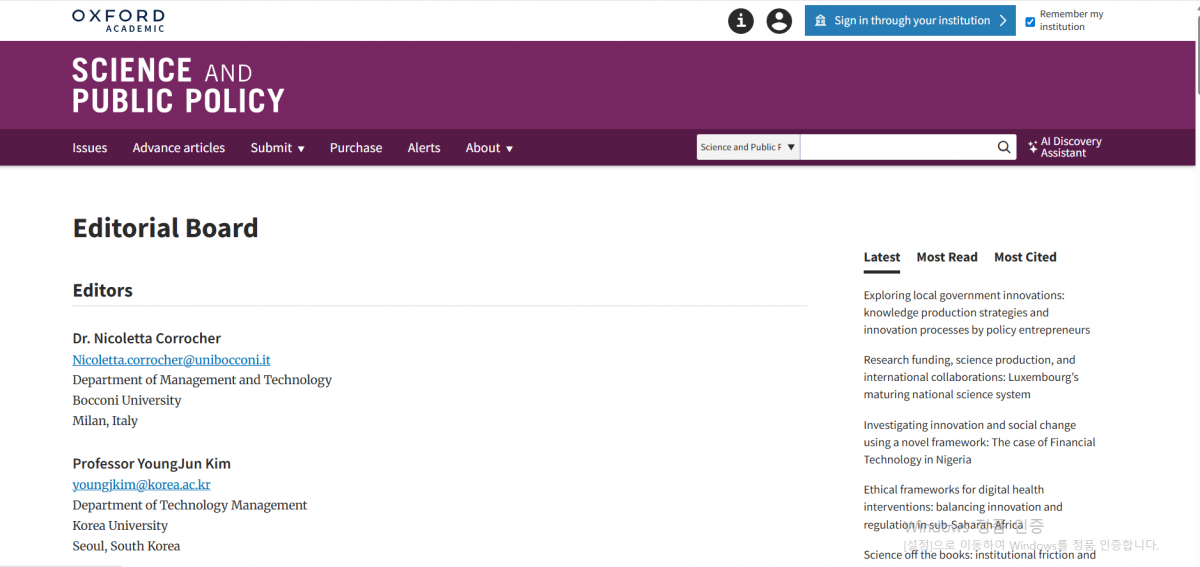Open the user account icon

tap(779, 21)
